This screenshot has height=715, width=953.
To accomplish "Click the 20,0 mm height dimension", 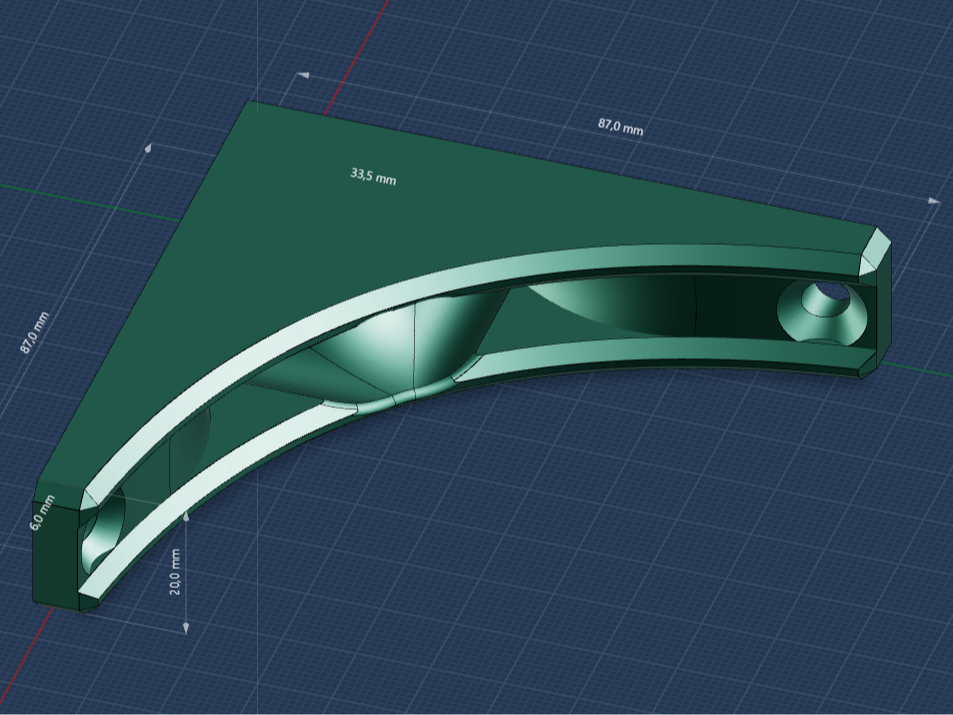I will [176, 572].
